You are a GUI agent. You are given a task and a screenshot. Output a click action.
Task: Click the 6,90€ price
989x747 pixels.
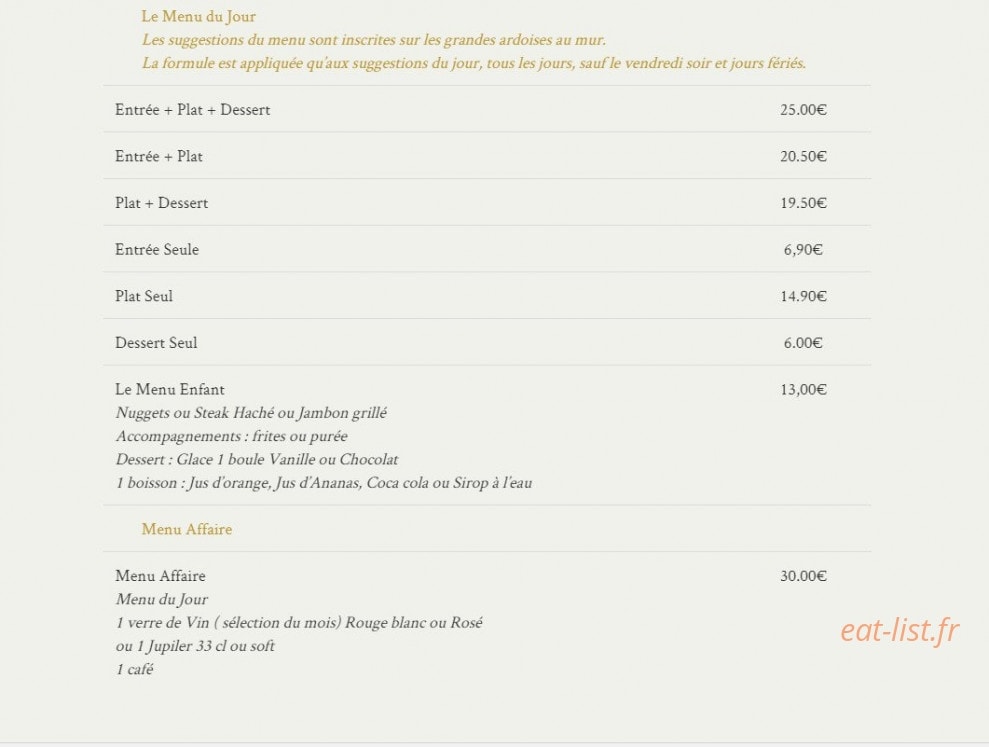coord(803,250)
